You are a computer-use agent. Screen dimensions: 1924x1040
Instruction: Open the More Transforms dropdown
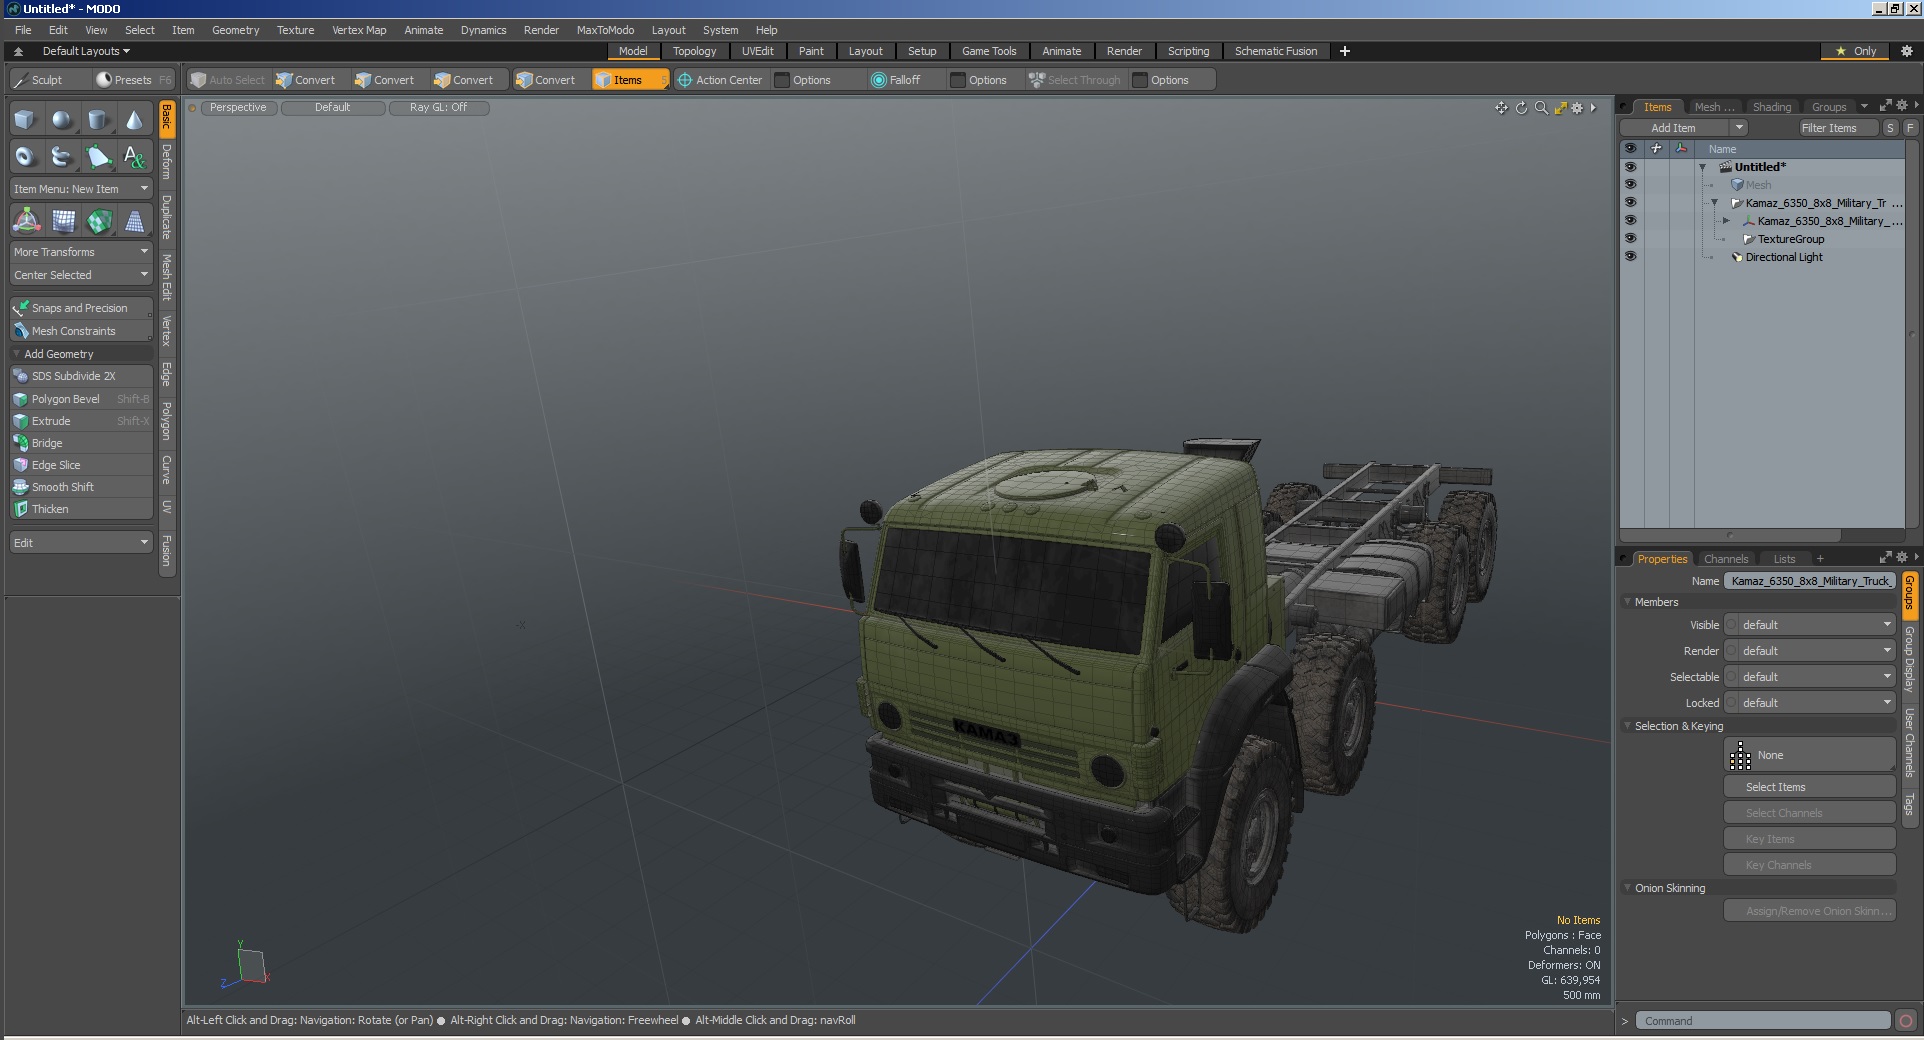coord(81,252)
